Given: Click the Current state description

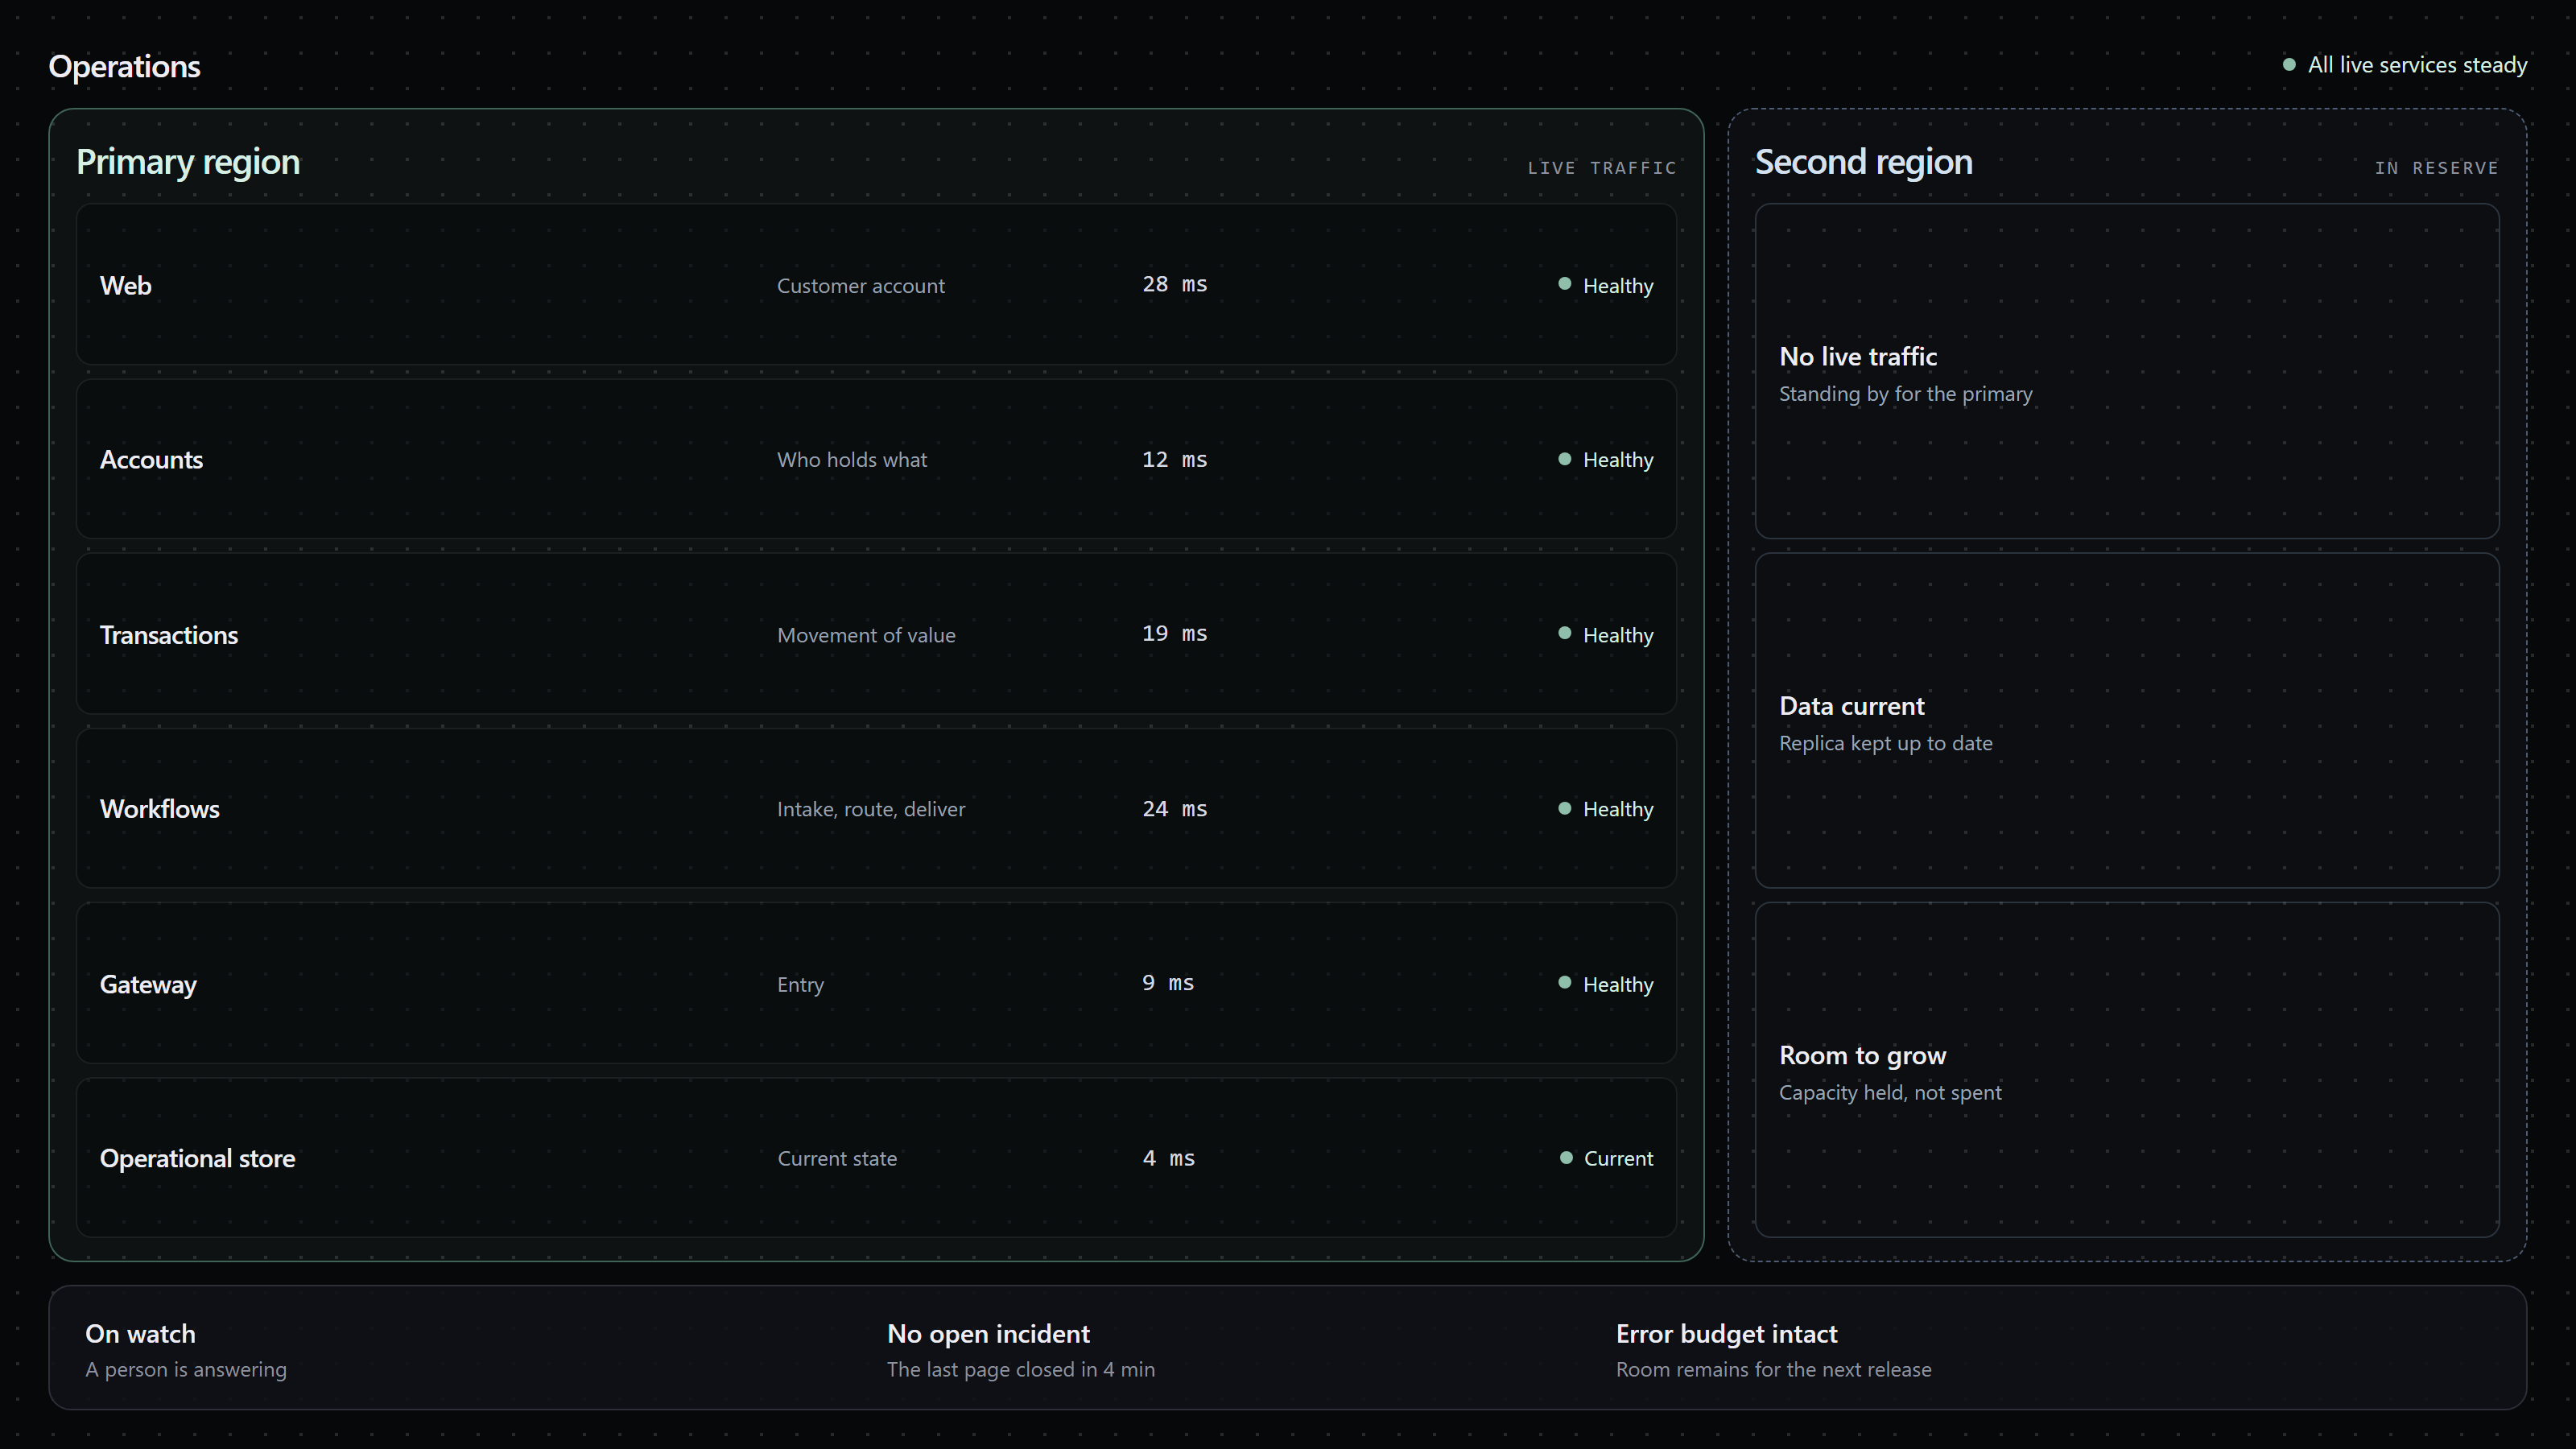Looking at the screenshot, I should tap(837, 1159).
